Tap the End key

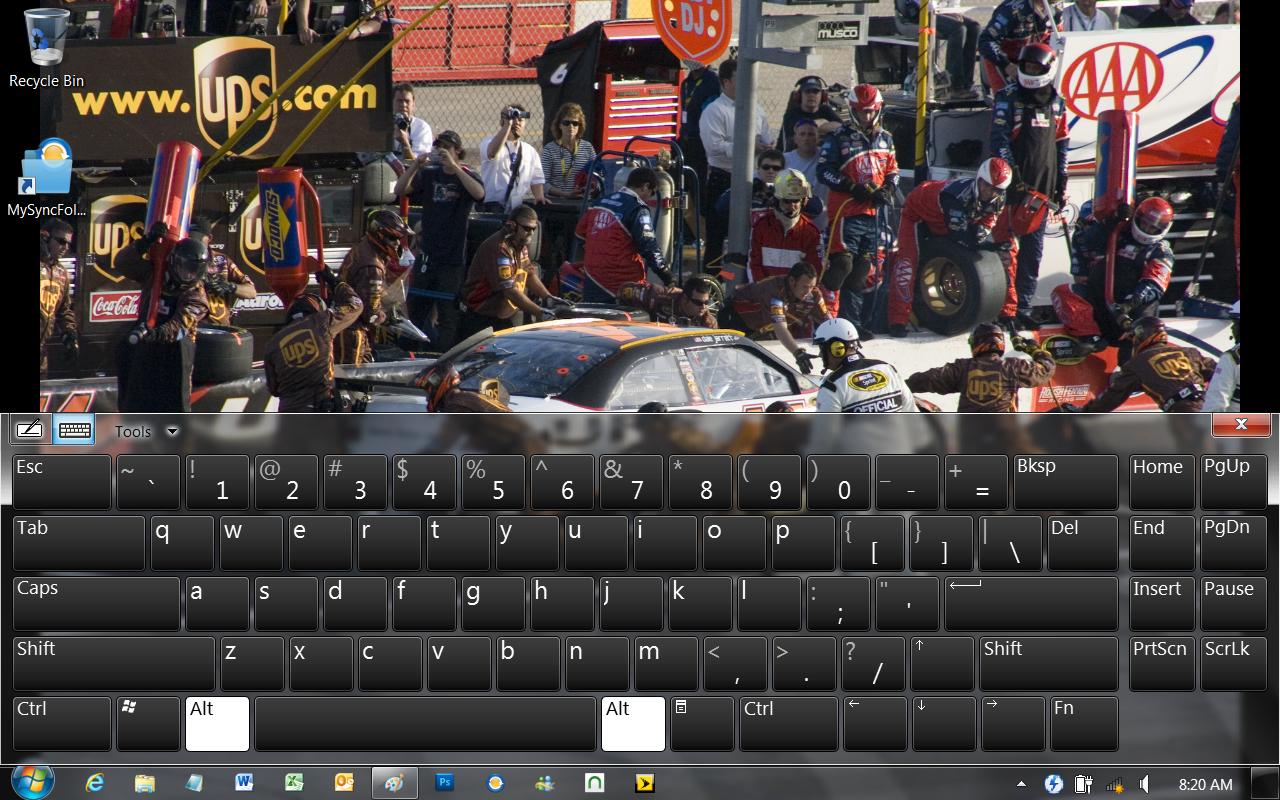pos(1162,543)
